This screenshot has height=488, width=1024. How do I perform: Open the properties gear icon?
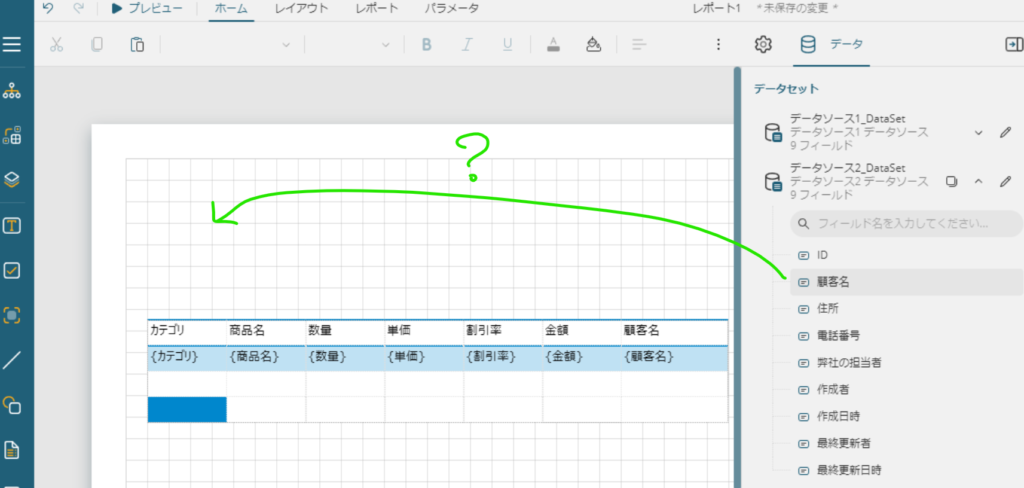[763, 45]
